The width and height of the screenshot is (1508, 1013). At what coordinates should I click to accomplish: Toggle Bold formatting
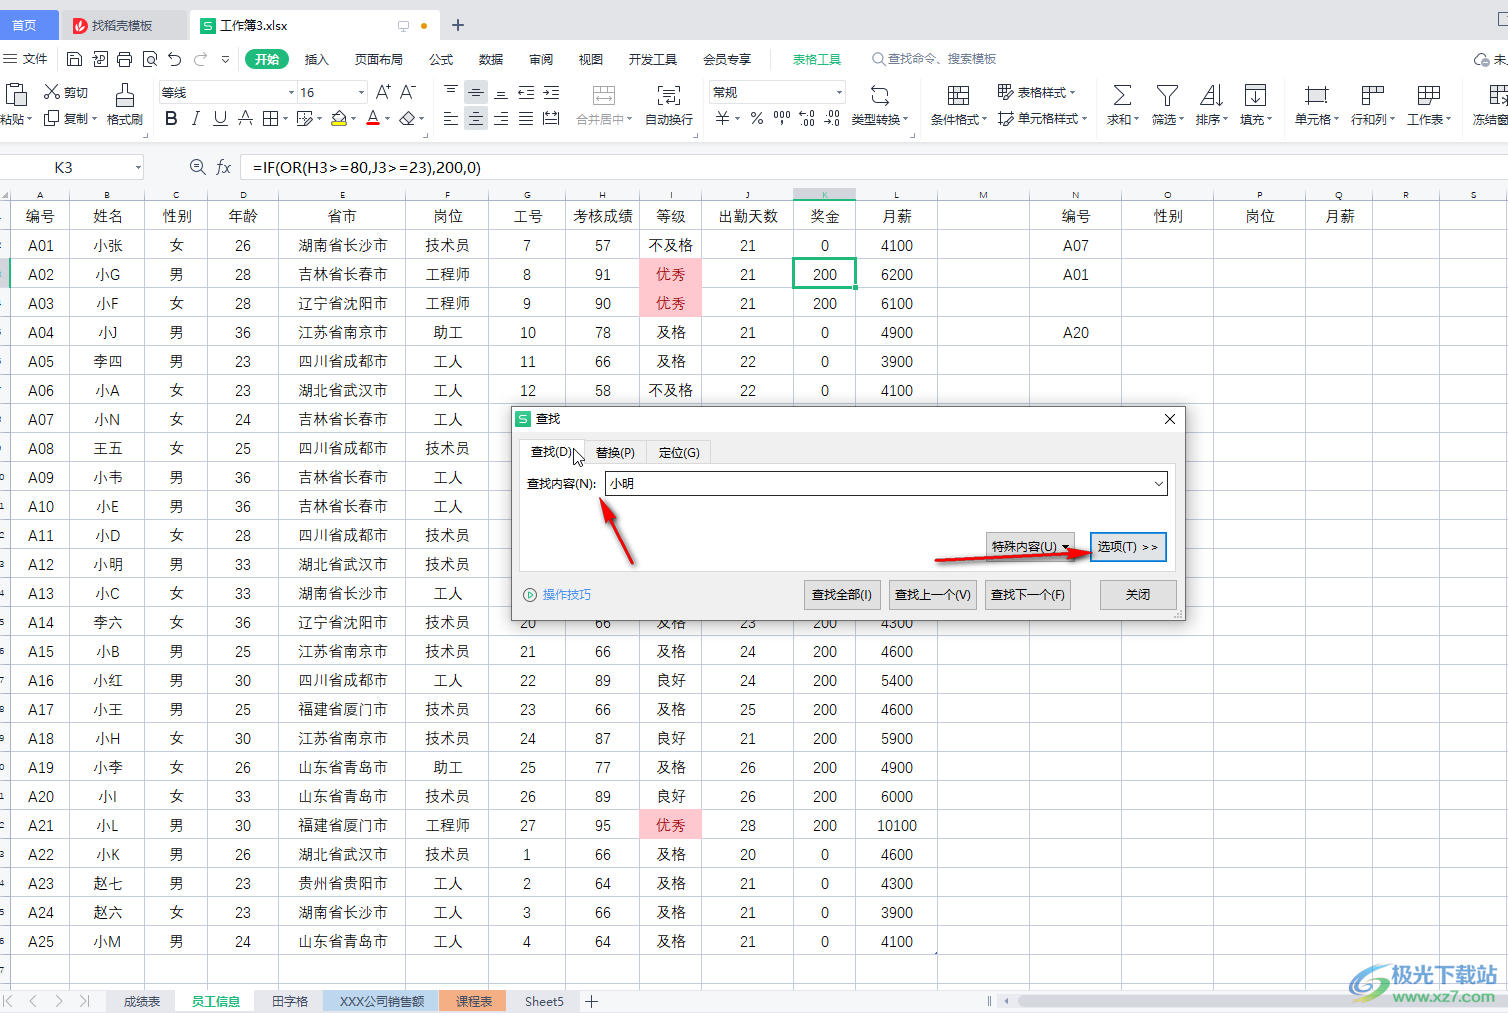pos(171,118)
